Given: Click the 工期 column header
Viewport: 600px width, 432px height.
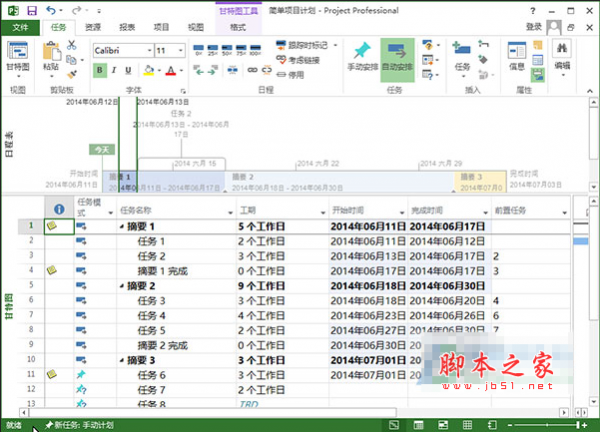Looking at the screenshot, I should [250, 210].
